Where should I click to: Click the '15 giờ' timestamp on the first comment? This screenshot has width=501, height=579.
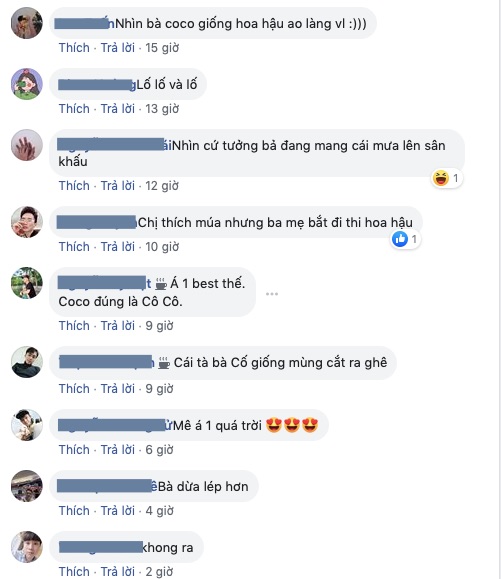(x=162, y=48)
